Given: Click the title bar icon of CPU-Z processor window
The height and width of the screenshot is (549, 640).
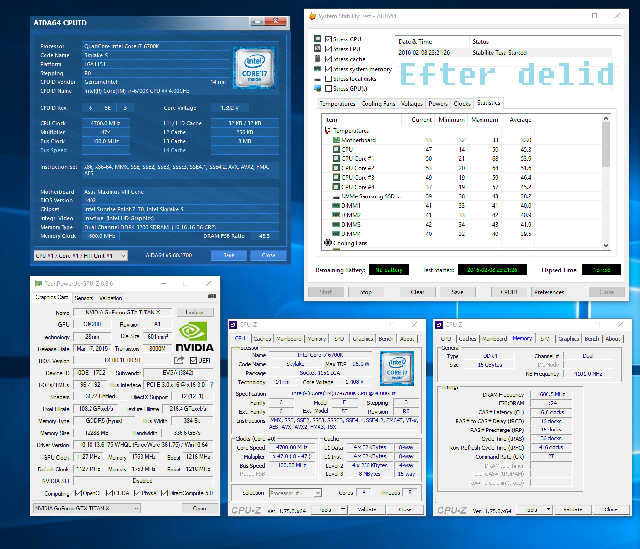Looking at the screenshot, I should [233, 325].
